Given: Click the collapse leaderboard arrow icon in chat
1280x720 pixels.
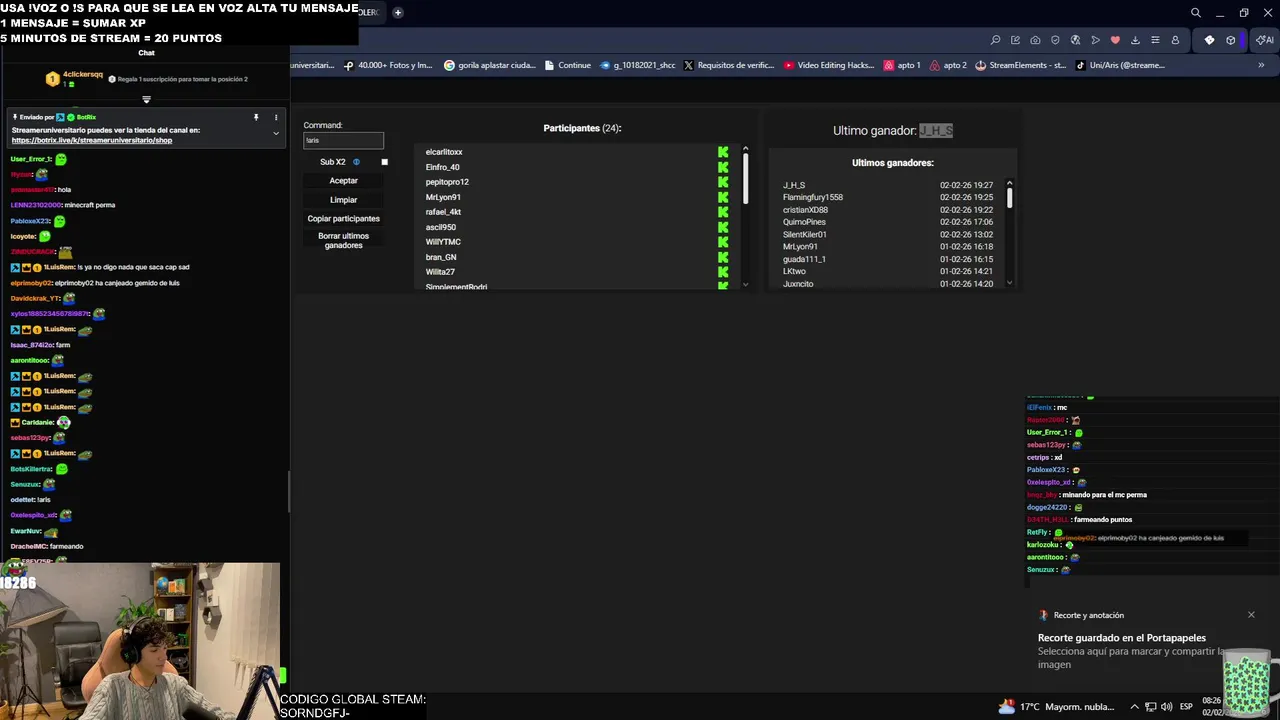Looking at the screenshot, I should (146, 99).
